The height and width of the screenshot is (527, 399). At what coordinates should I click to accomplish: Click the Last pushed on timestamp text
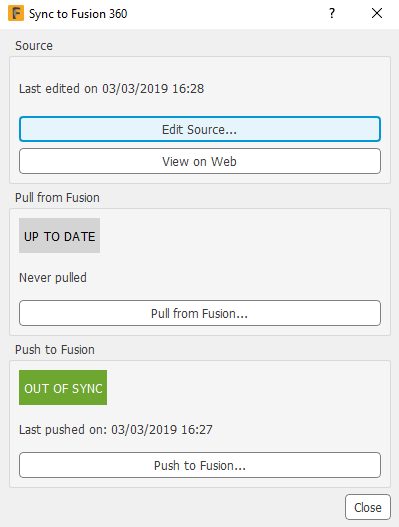click(116, 430)
